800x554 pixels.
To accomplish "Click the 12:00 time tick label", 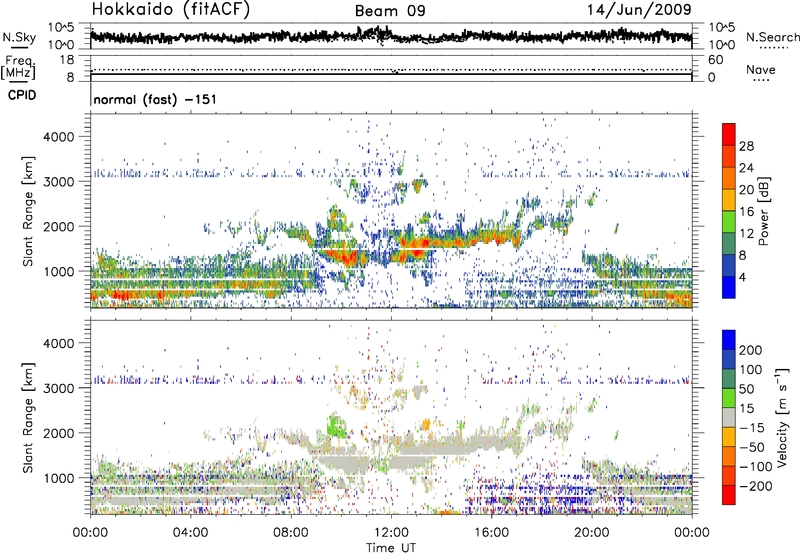I will pos(391,533).
